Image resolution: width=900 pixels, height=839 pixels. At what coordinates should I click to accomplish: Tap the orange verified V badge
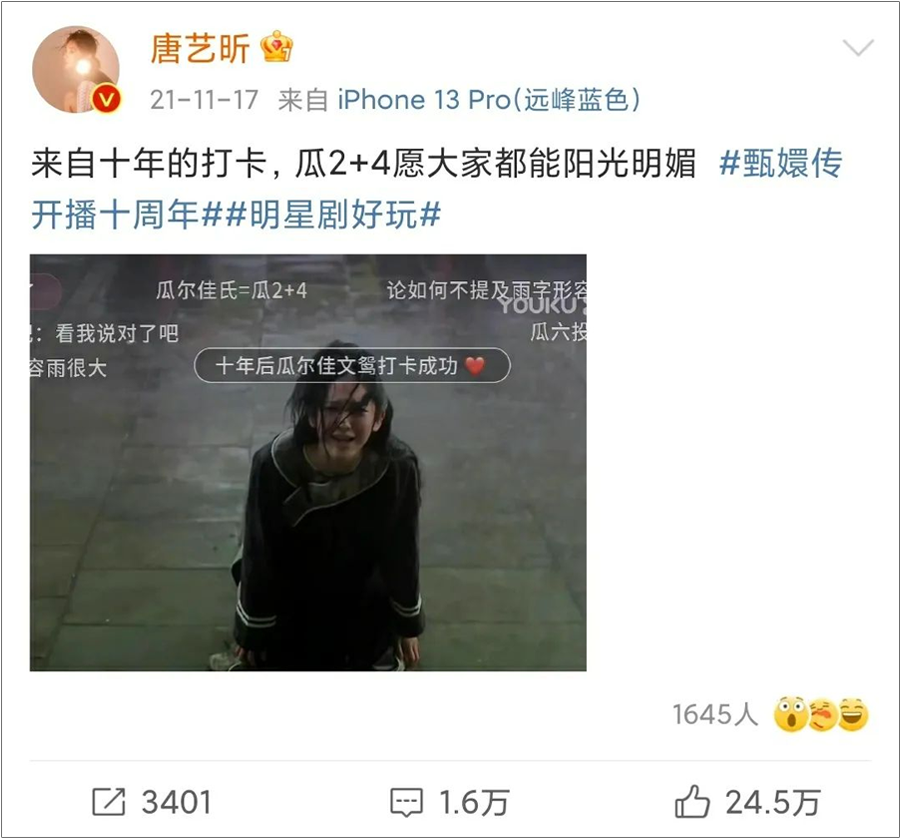(107, 100)
